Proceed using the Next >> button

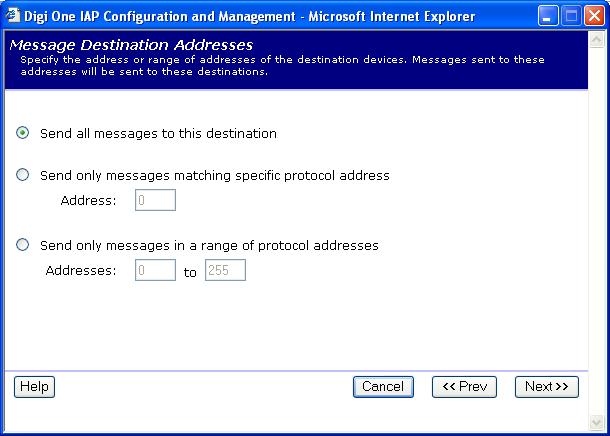[x=547, y=387]
